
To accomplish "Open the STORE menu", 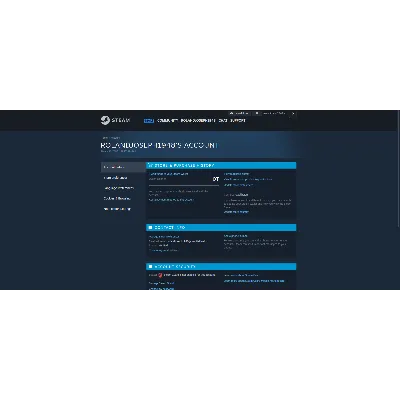I will pos(149,120).
